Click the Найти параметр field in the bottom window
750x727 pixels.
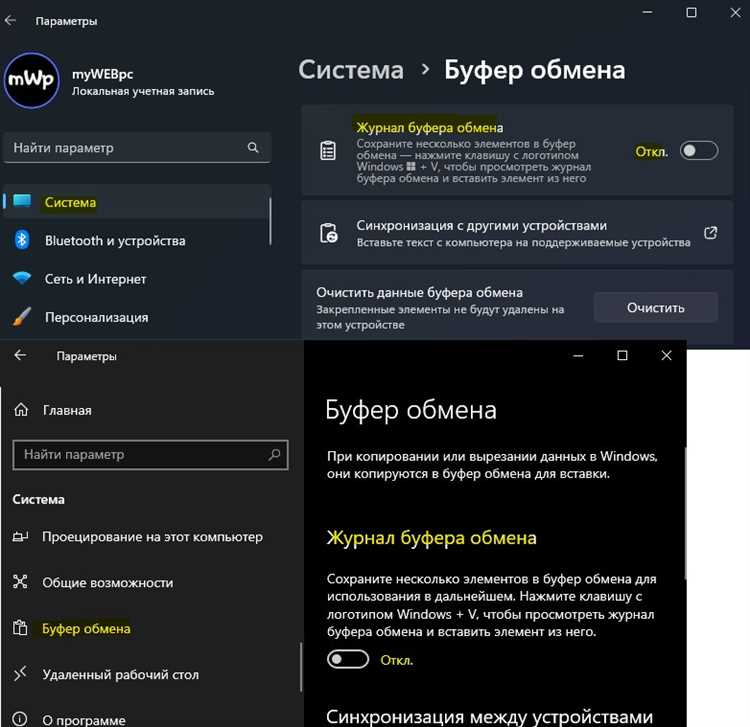pyautogui.click(x=150, y=454)
